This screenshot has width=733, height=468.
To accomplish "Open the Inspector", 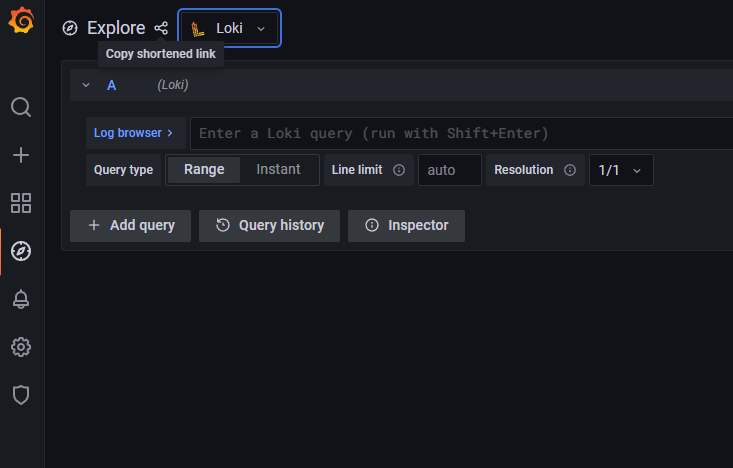I will 407,226.
